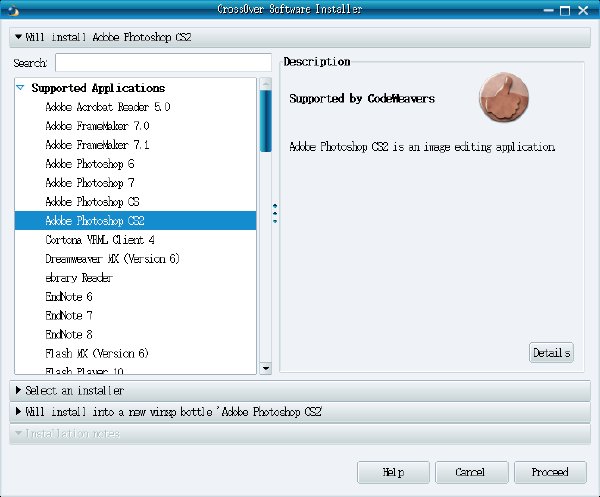This screenshot has height=497, width=600.
Task: Click the Photoshop CS2 description text
Action: (422, 147)
